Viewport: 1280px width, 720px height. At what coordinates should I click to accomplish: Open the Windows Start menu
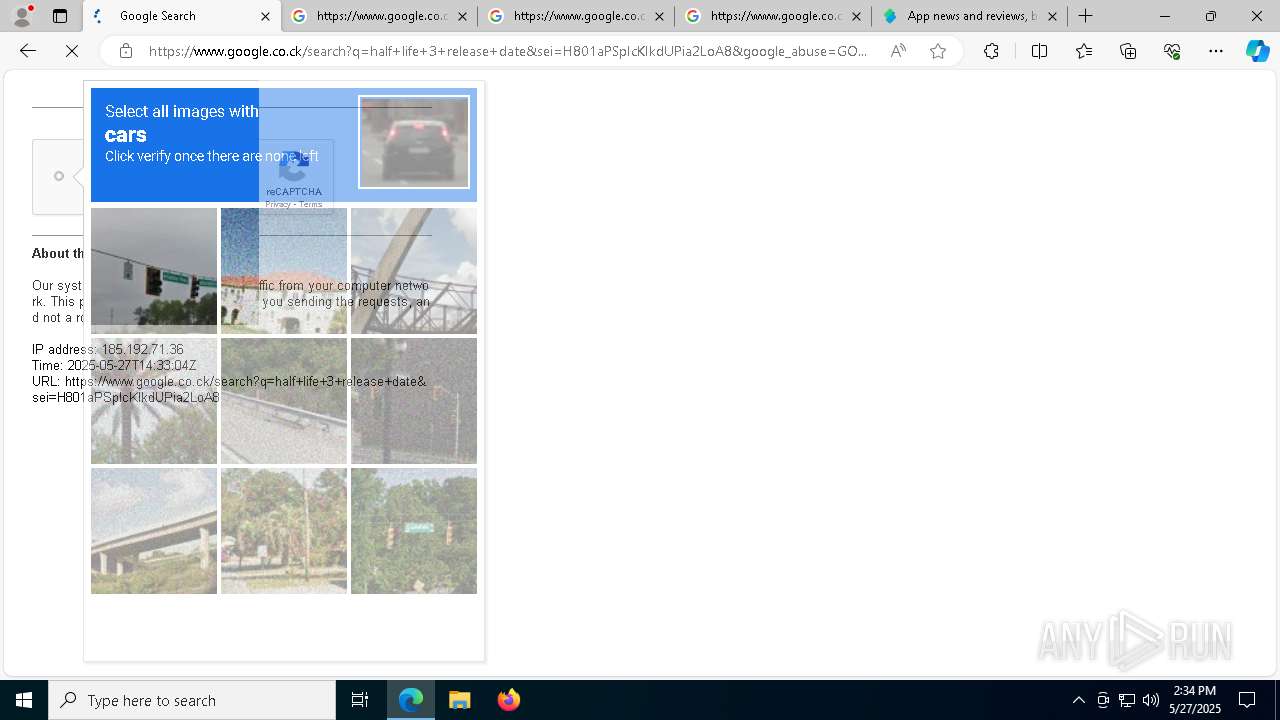pos(24,700)
